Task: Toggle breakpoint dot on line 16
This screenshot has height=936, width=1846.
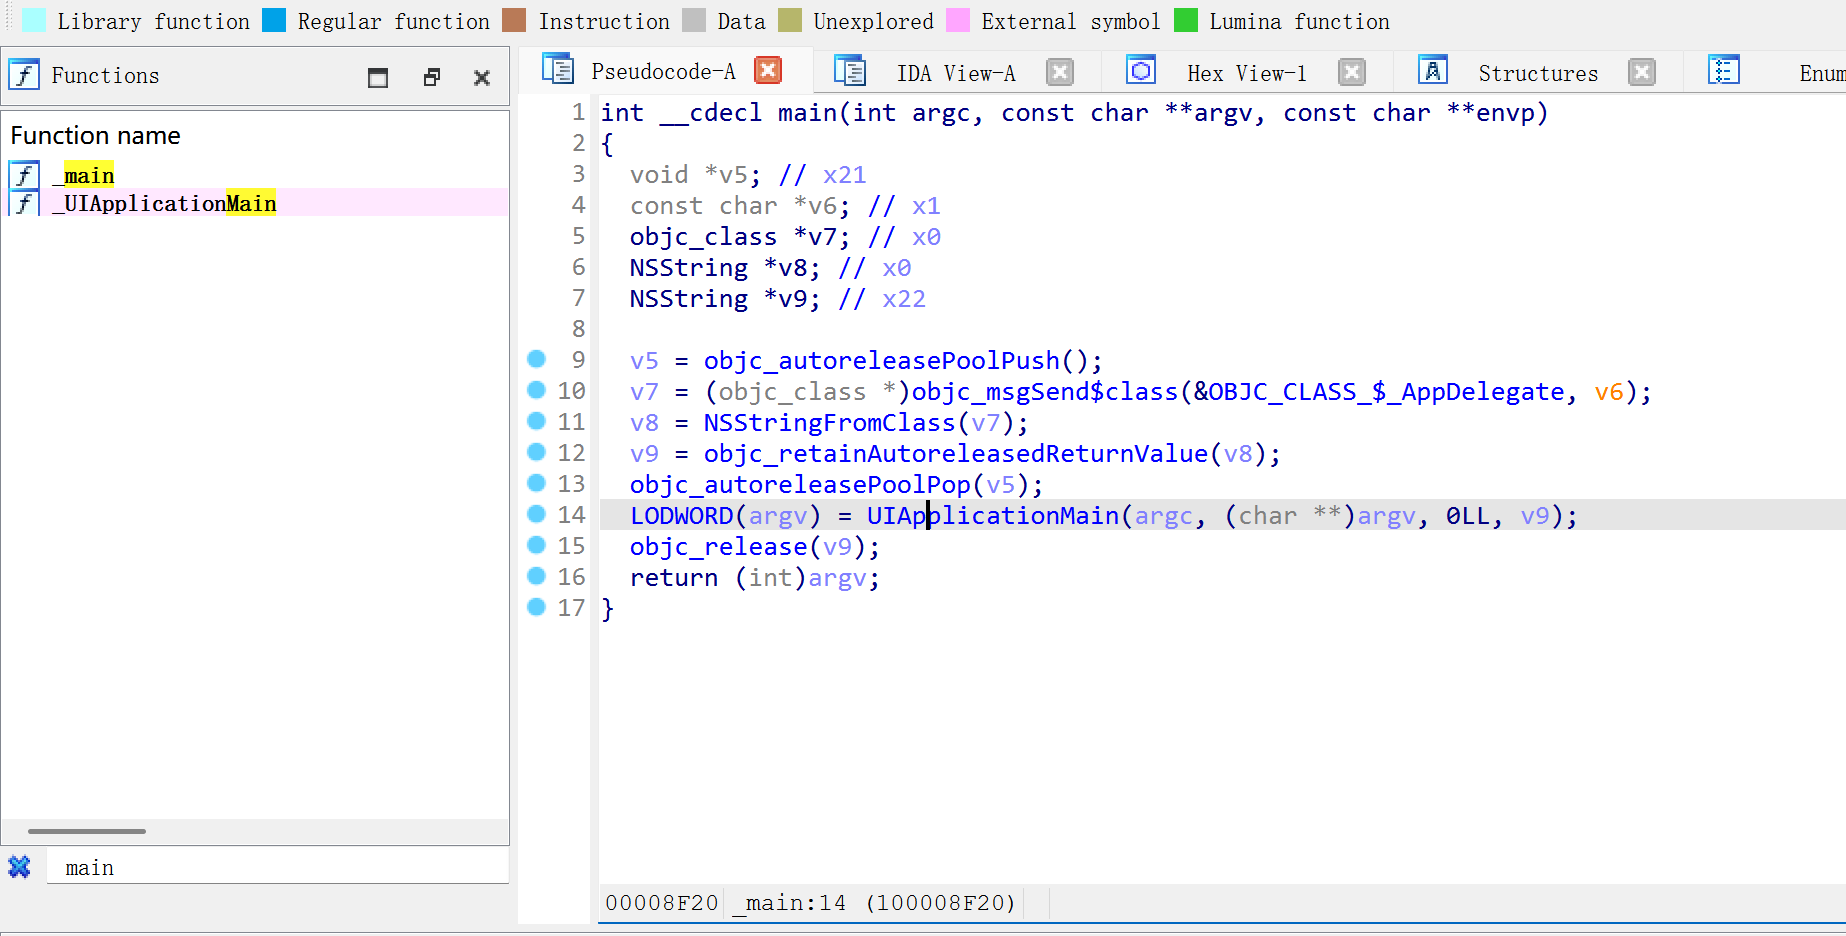Action: 537,576
